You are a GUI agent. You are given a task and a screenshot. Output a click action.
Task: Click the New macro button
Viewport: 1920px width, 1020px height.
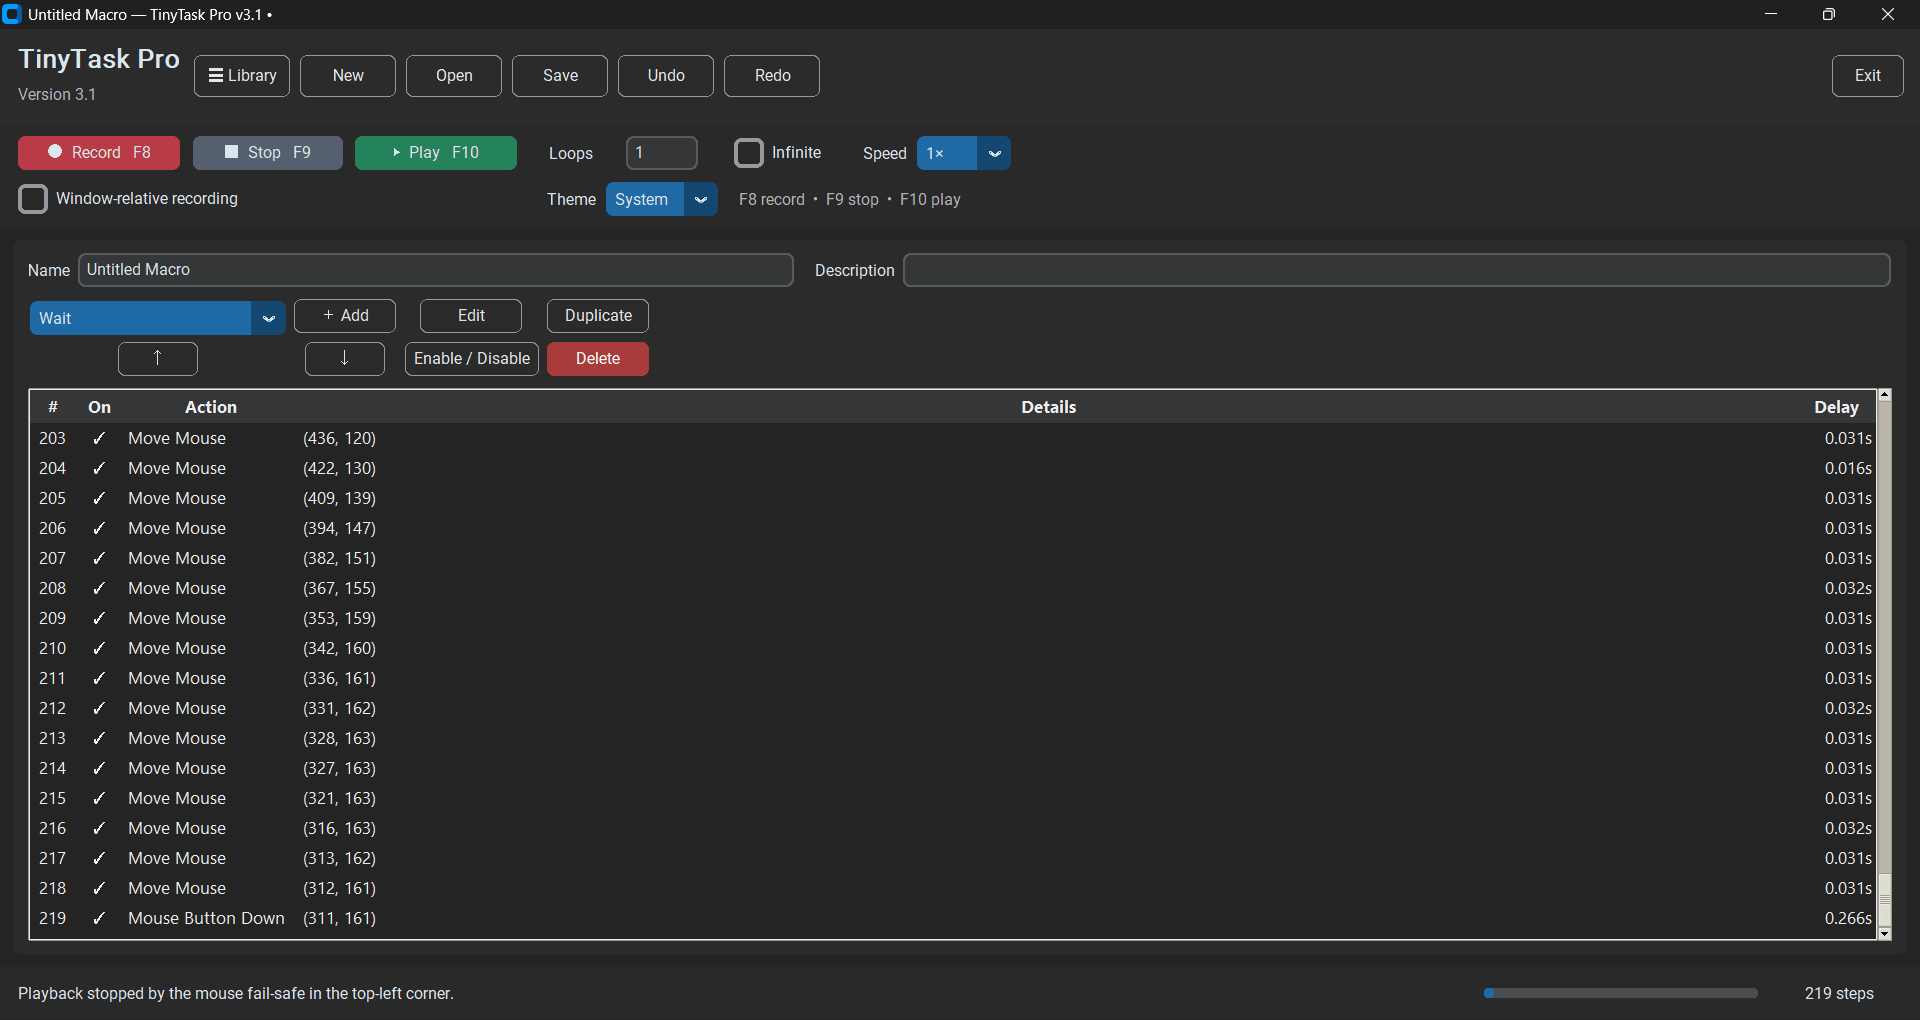pyautogui.click(x=348, y=76)
